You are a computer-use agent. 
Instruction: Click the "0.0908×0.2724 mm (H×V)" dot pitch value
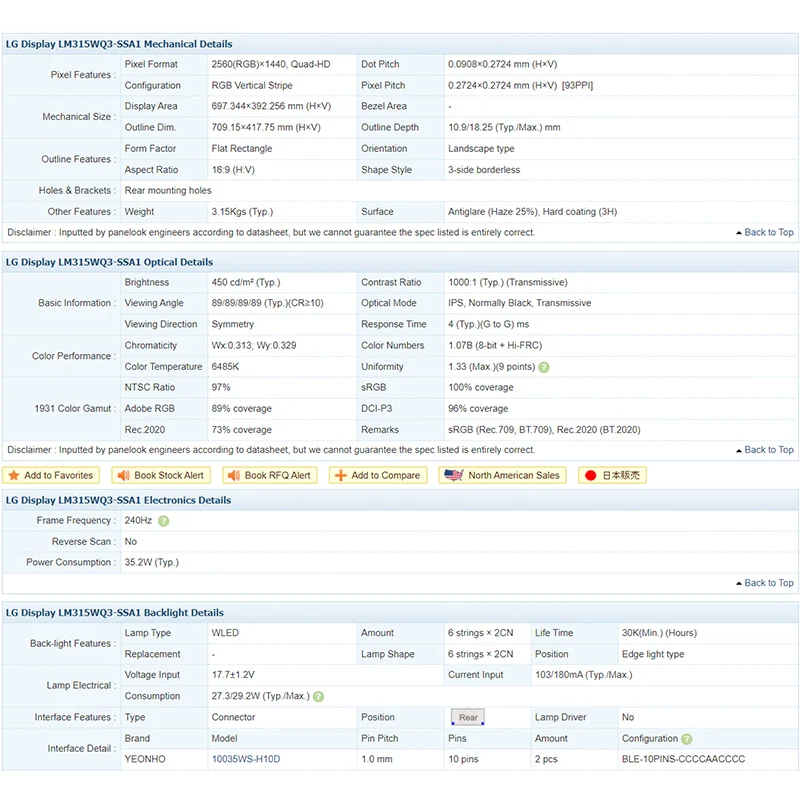(503, 64)
